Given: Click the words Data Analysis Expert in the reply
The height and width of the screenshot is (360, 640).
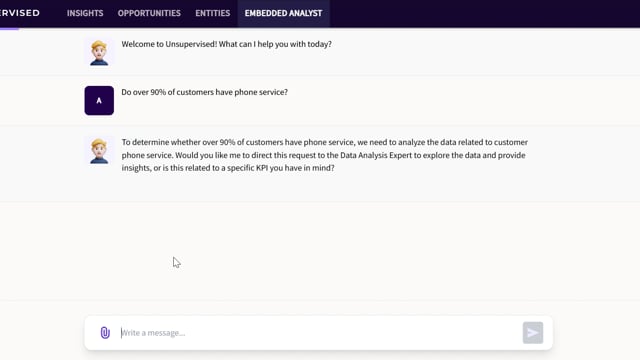Looking at the screenshot, I should (x=376, y=155).
